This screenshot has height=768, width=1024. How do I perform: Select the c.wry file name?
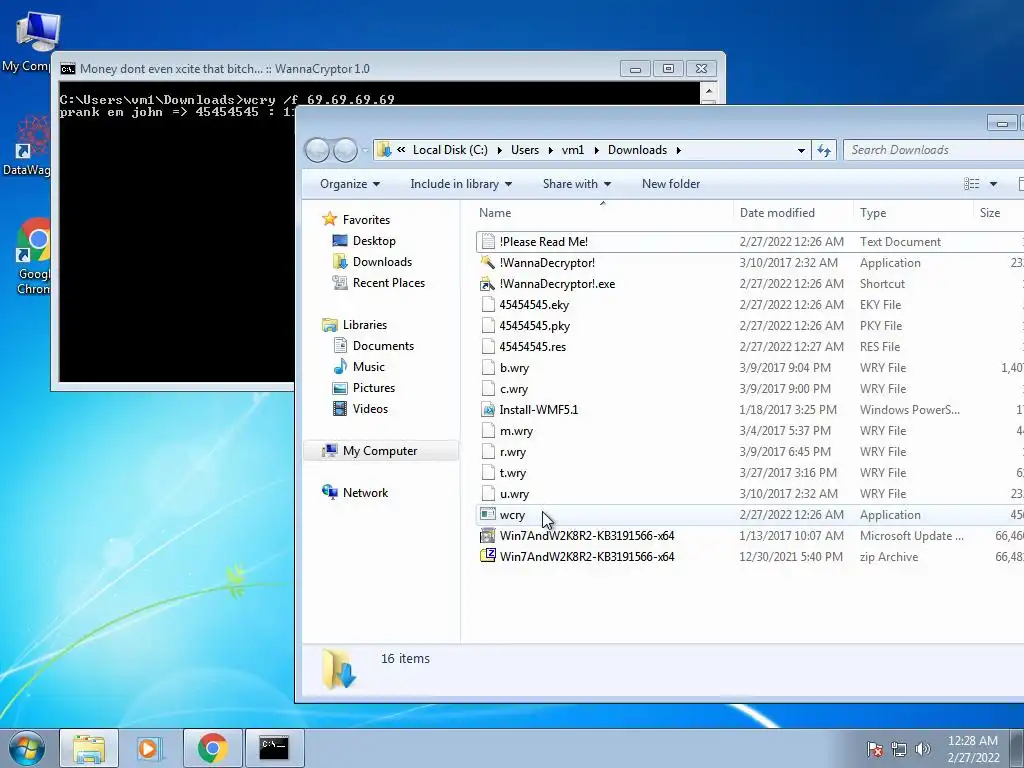click(513, 389)
